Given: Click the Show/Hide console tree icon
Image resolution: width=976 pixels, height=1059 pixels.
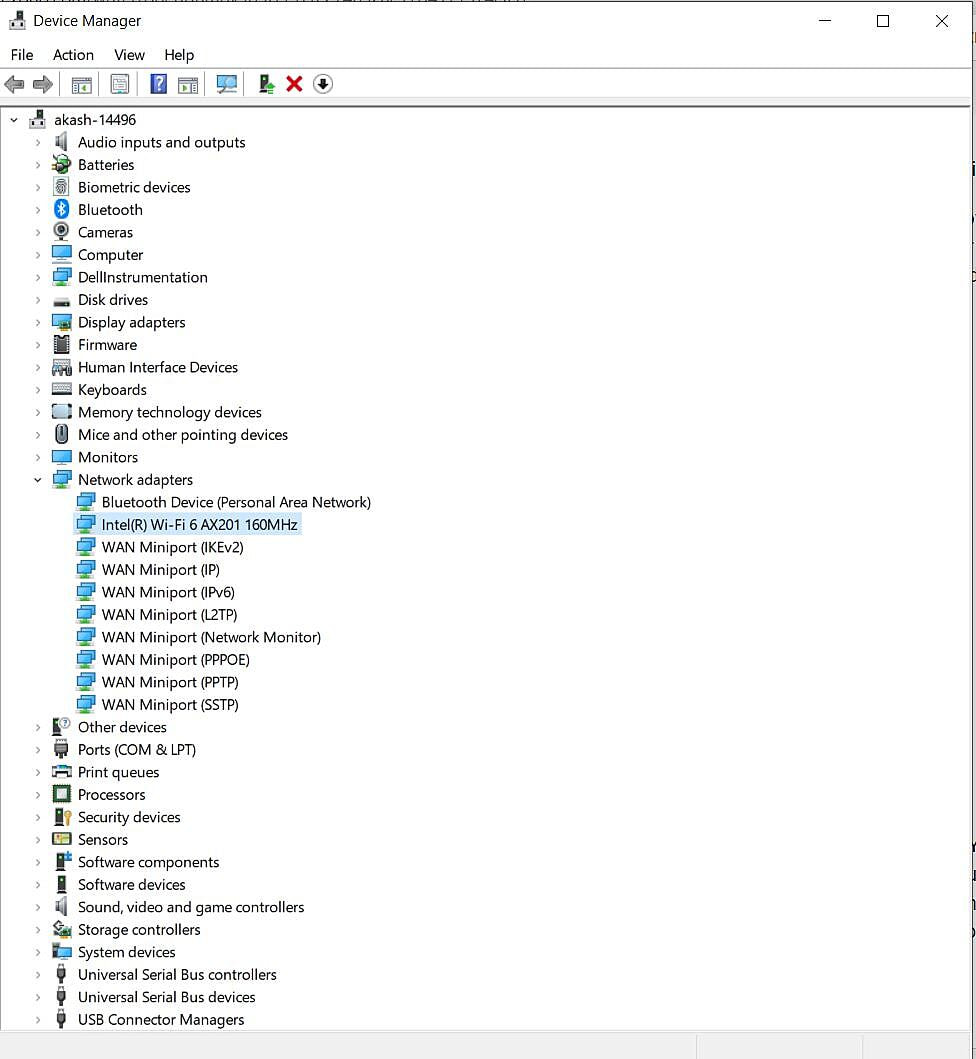Looking at the screenshot, I should click(81, 84).
